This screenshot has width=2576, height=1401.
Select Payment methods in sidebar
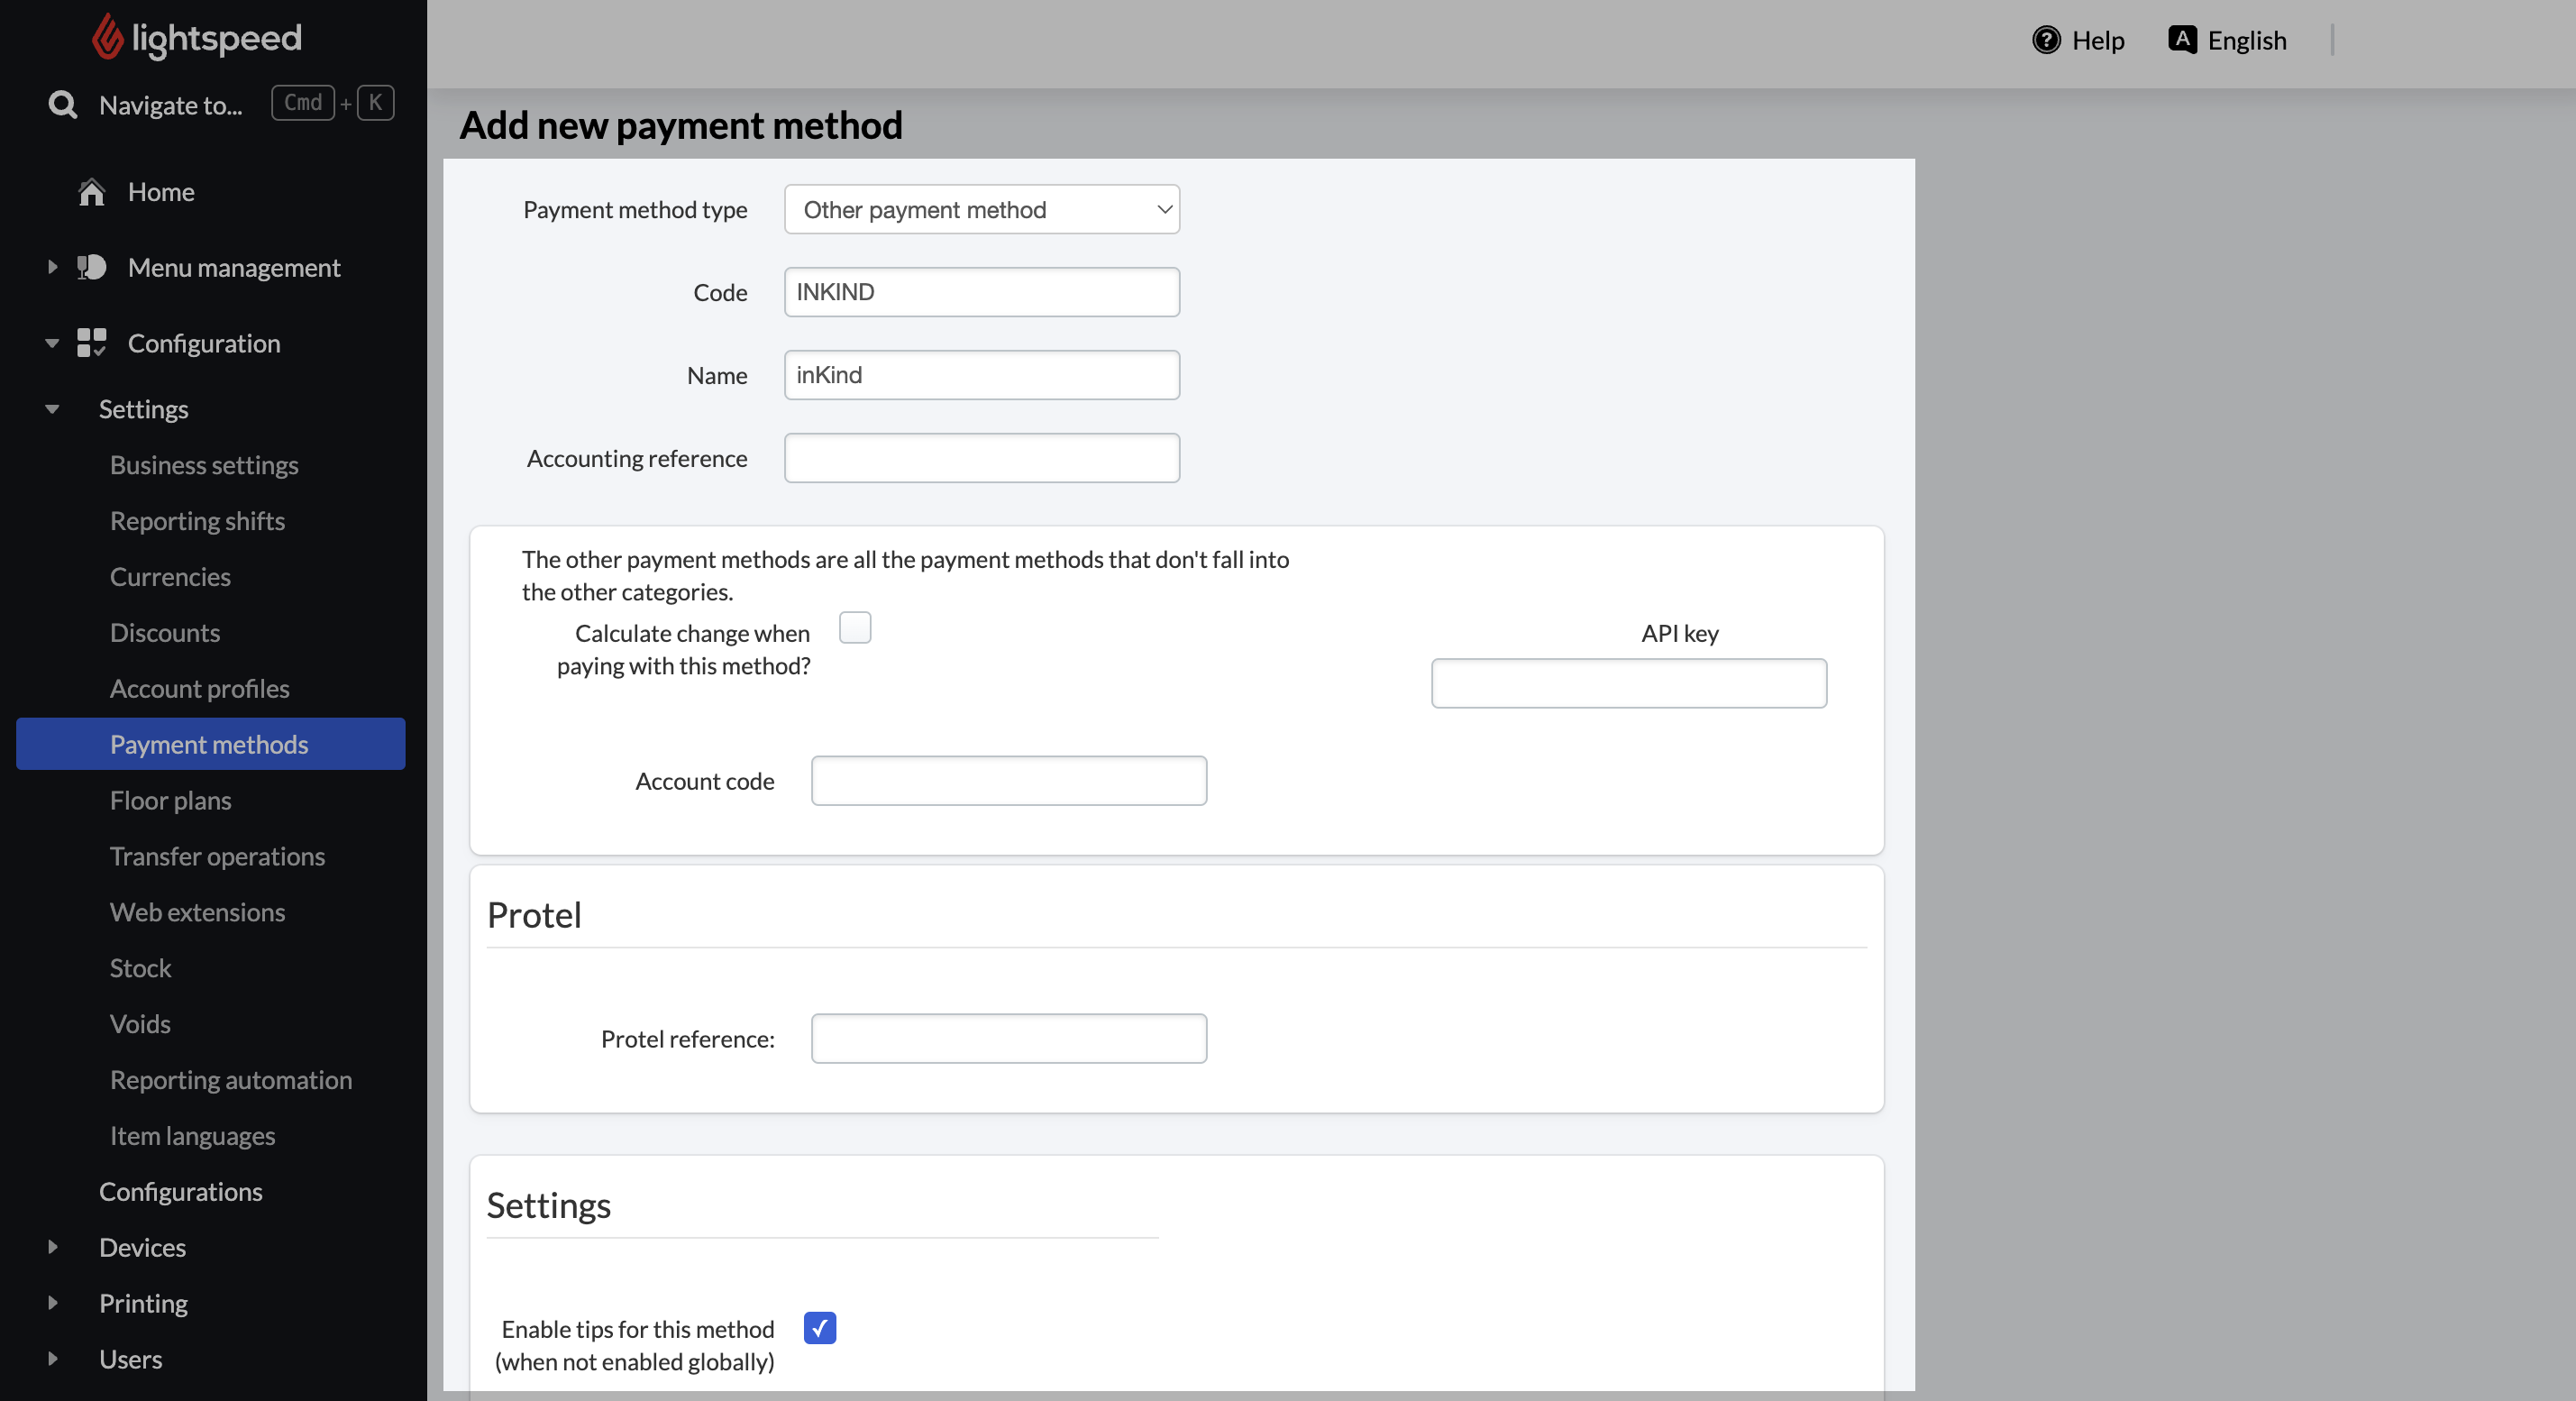211,744
